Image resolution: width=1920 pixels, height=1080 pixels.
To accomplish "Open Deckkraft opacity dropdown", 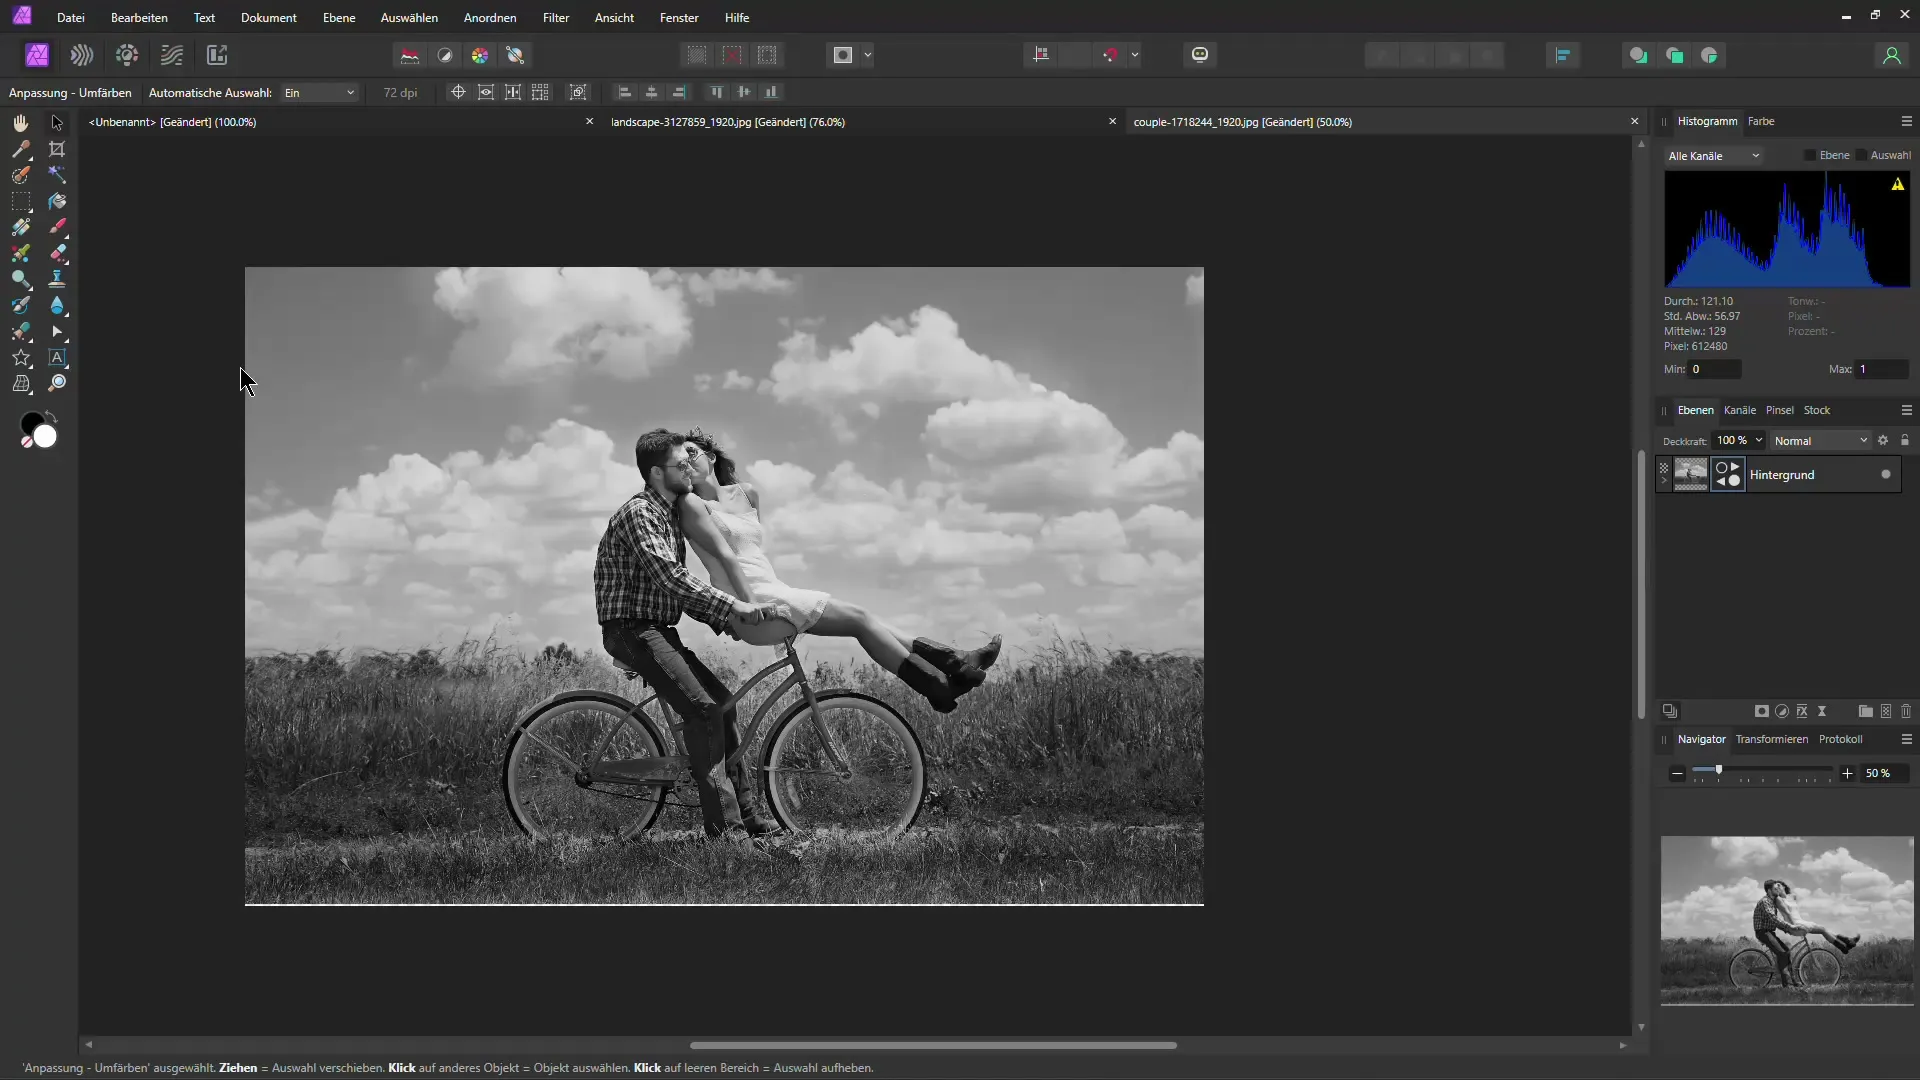I will tap(1759, 440).
